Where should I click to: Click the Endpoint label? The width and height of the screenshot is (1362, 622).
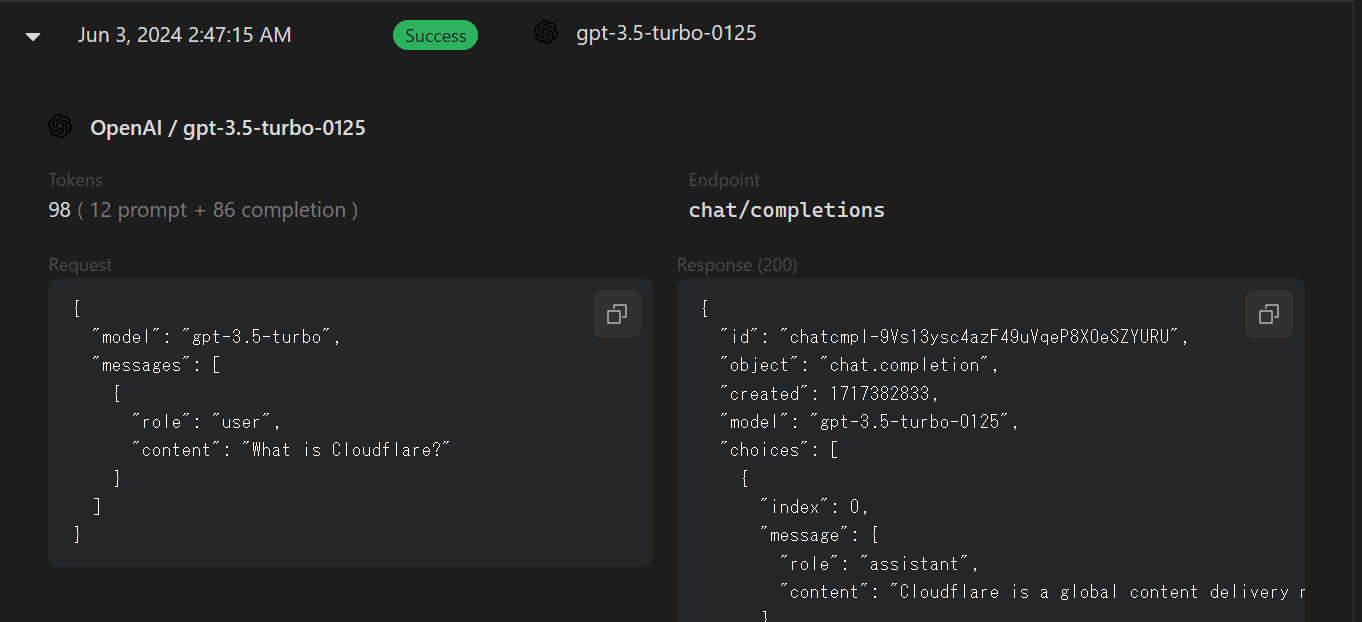point(724,180)
